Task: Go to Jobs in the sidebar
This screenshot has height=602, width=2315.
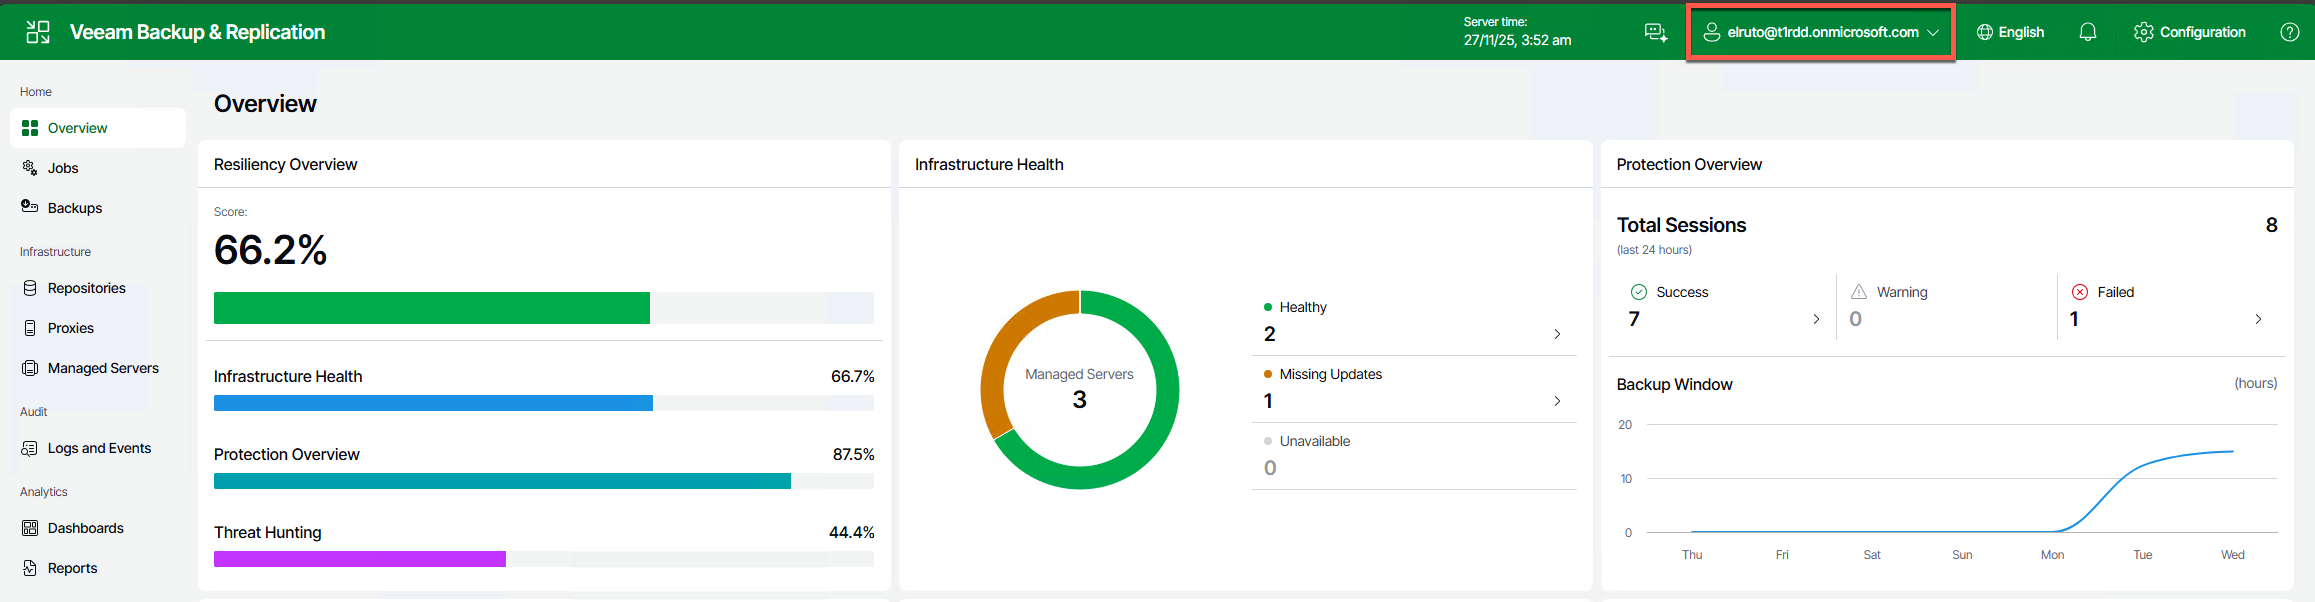Action: [x=63, y=168]
